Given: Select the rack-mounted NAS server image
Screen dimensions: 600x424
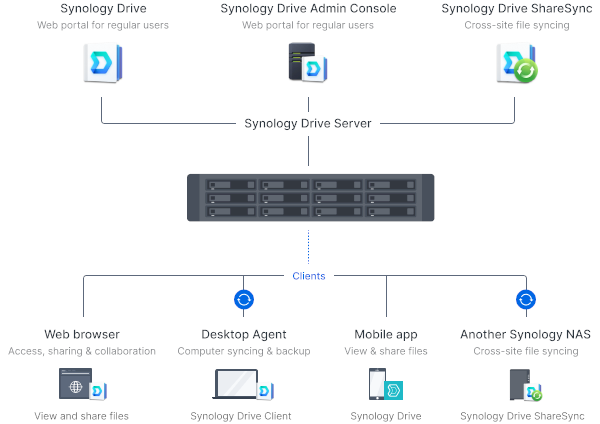Looking at the screenshot, I should tap(308, 197).
